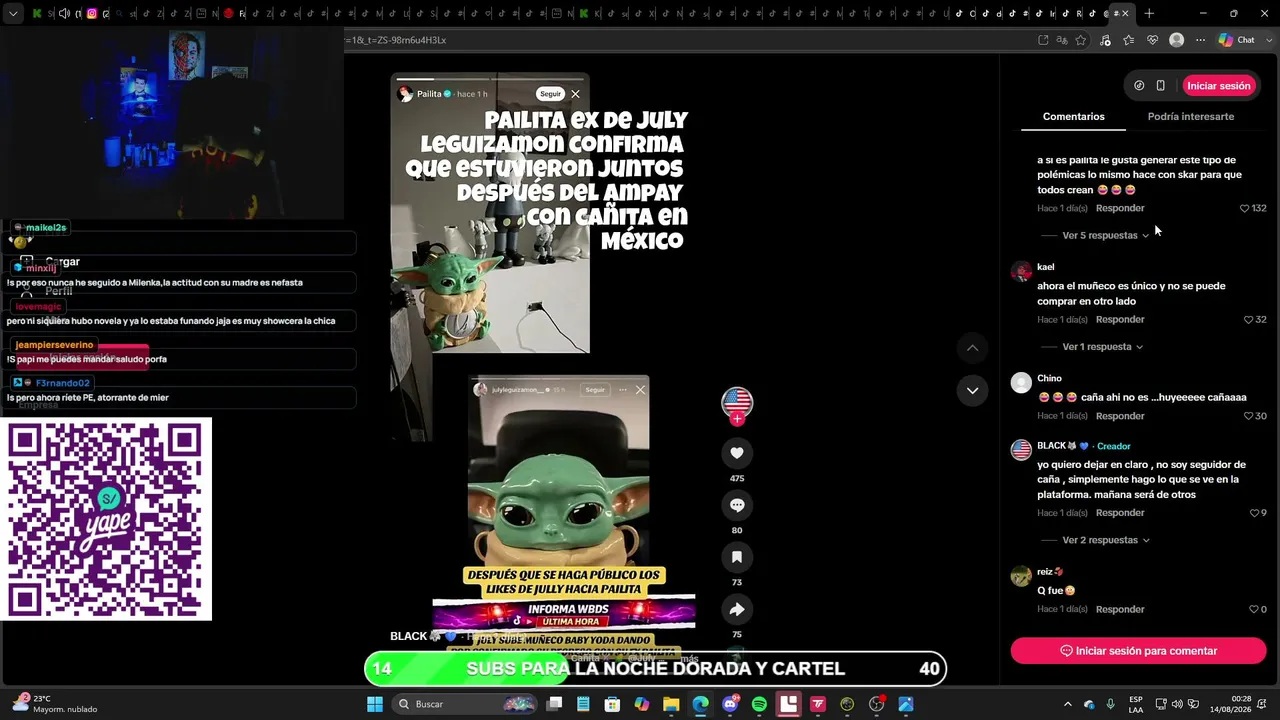Click the Iniciar sesión button
Viewport: 1280px width, 720px height.
(x=1219, y=86)
